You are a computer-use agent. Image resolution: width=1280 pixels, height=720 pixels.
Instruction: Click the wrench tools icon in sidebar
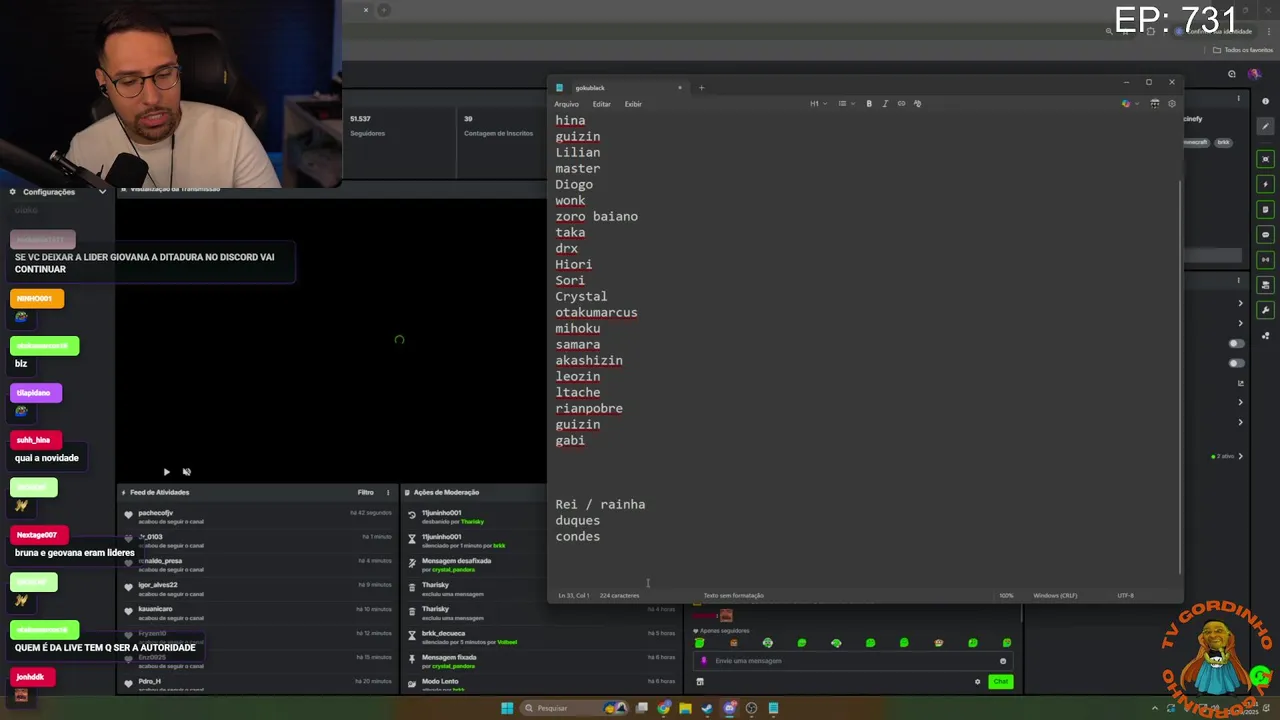tap(1266, 310)
